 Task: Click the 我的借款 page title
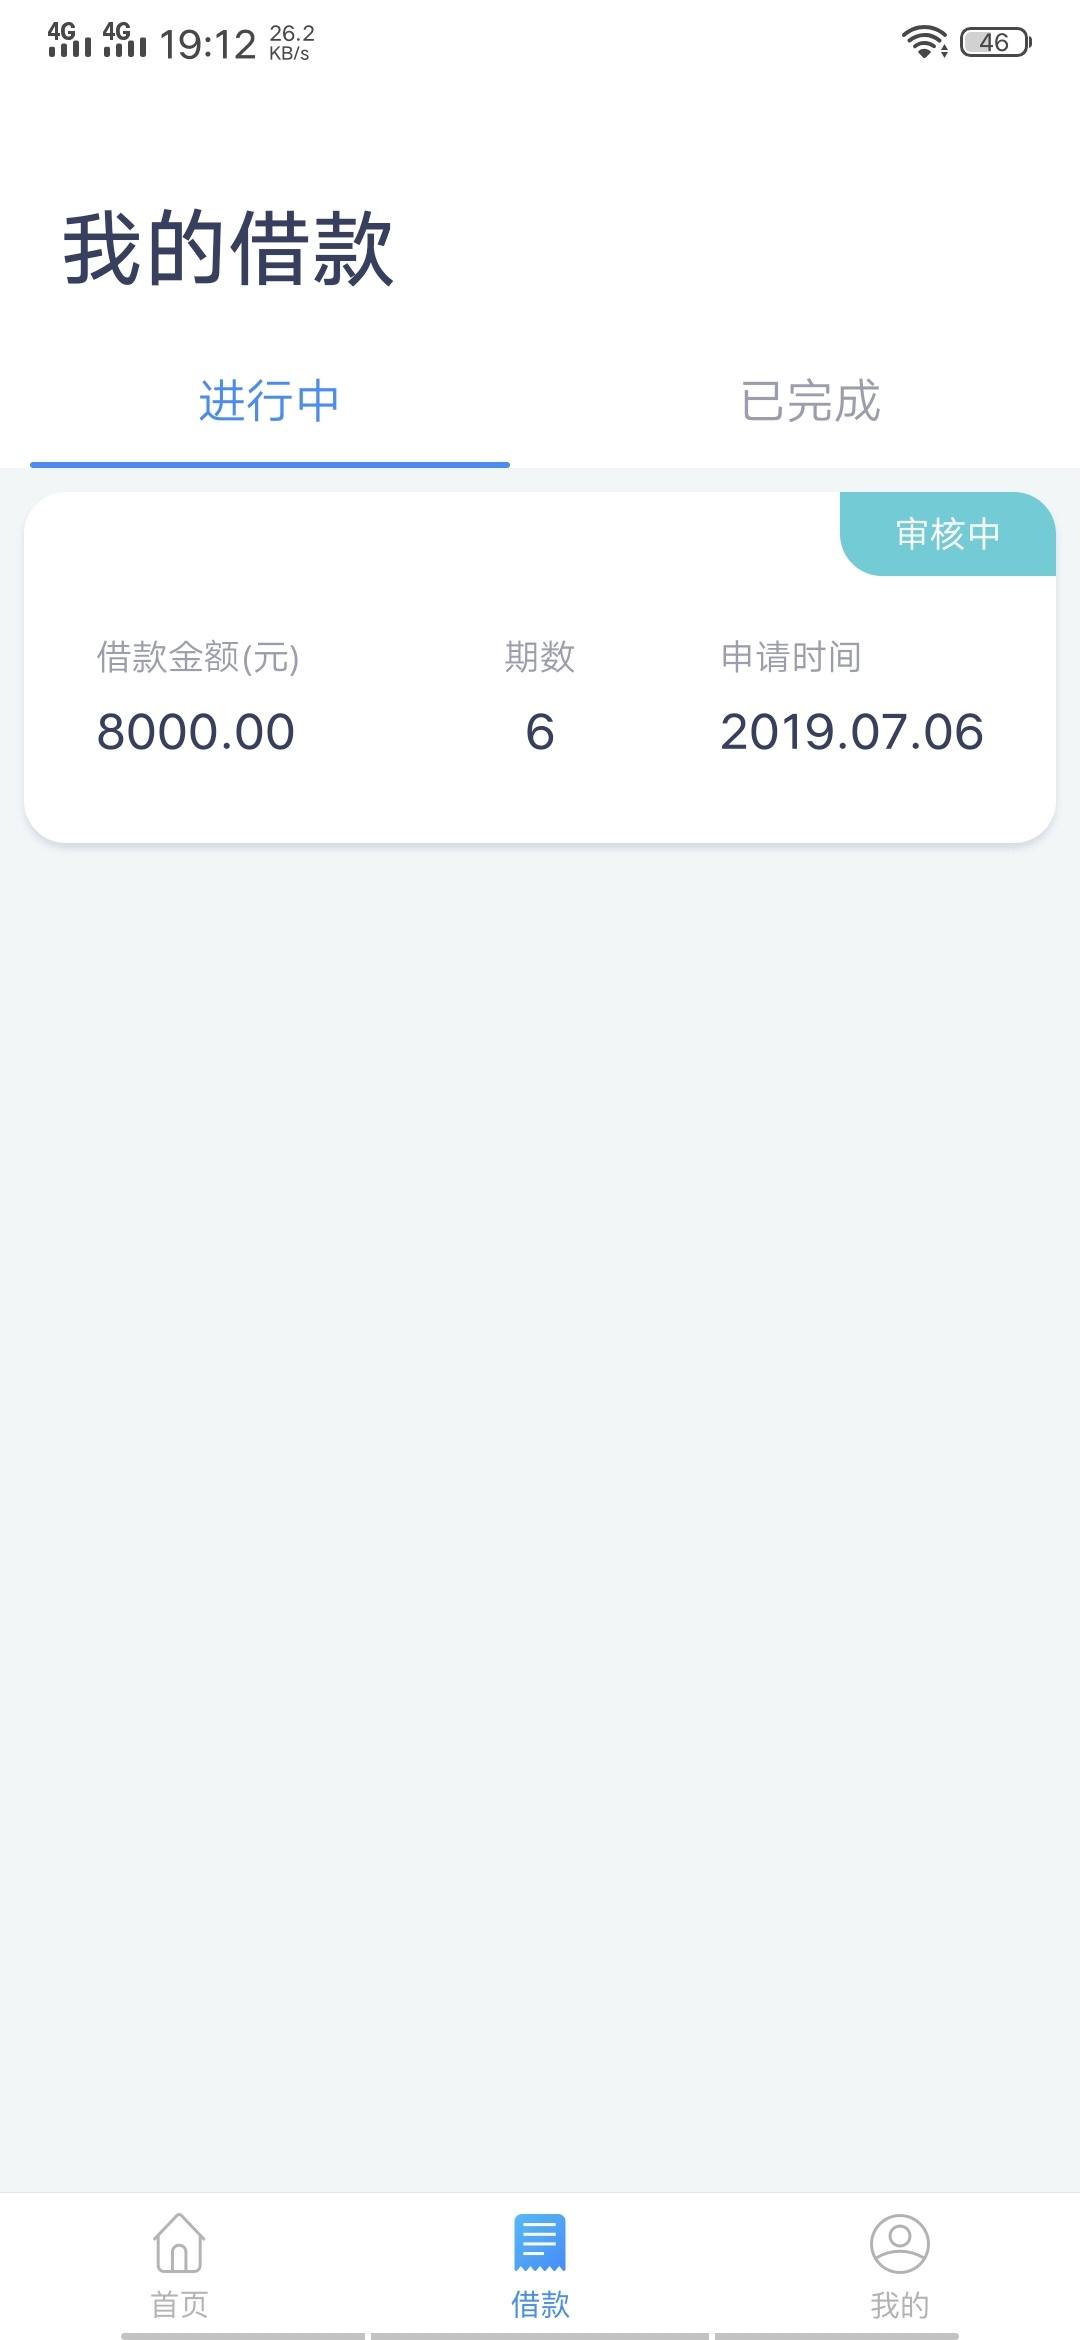pos(229,249)
